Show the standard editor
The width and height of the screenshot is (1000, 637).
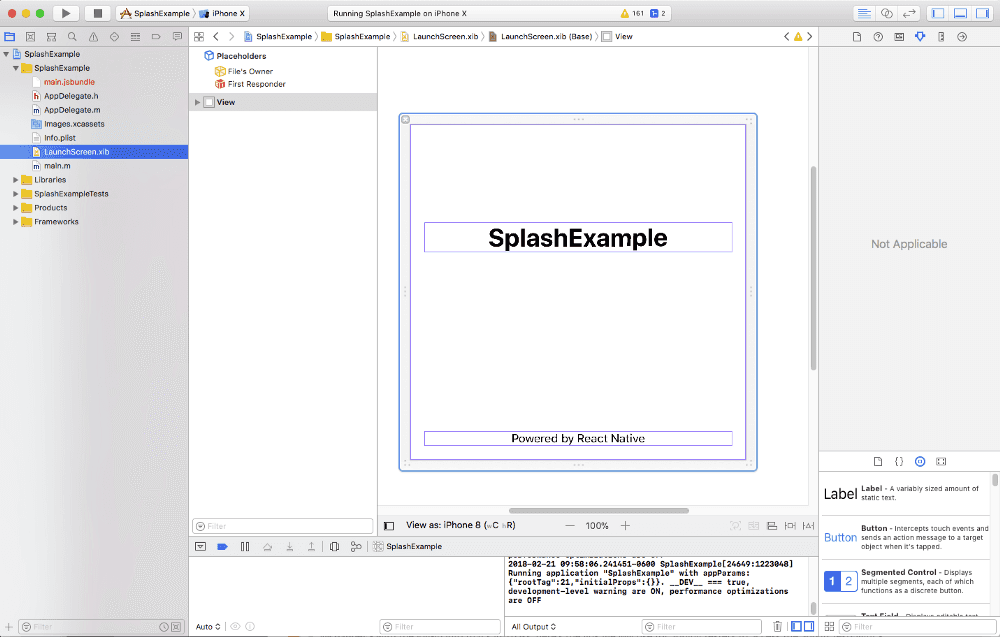click(x=864, y=13)
